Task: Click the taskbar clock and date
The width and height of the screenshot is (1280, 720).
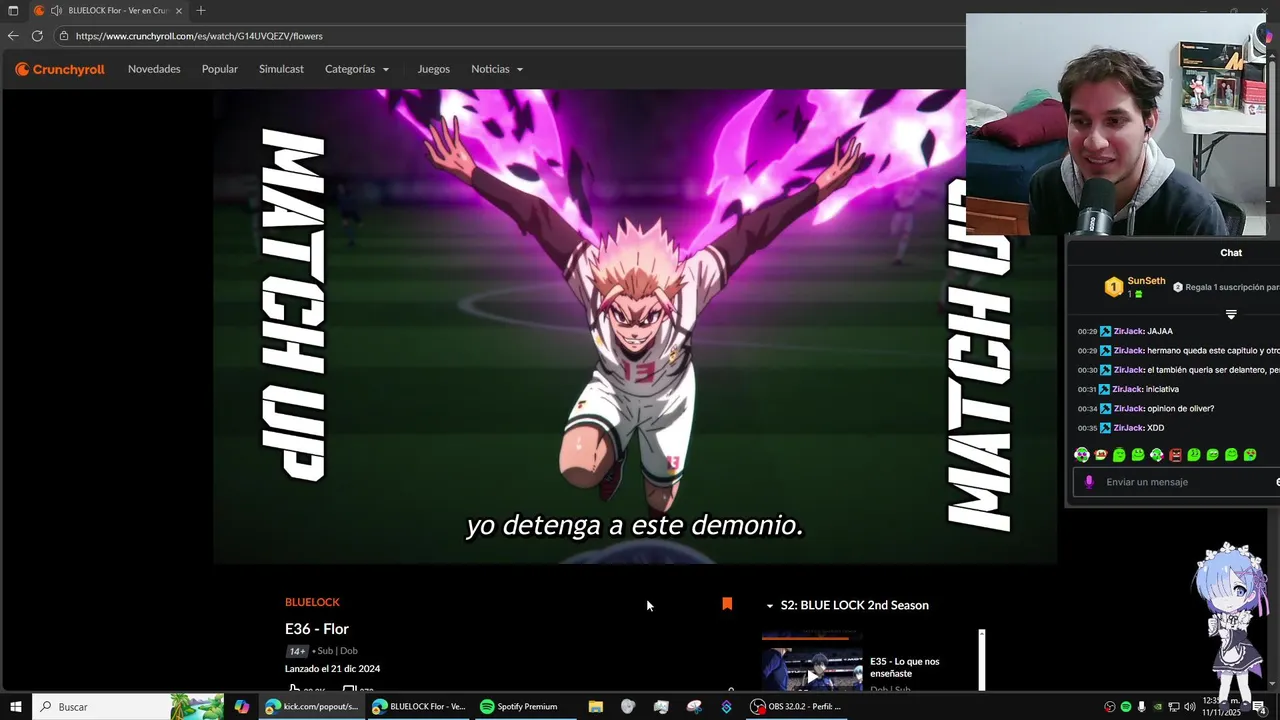Action: tap(1222, 707)
